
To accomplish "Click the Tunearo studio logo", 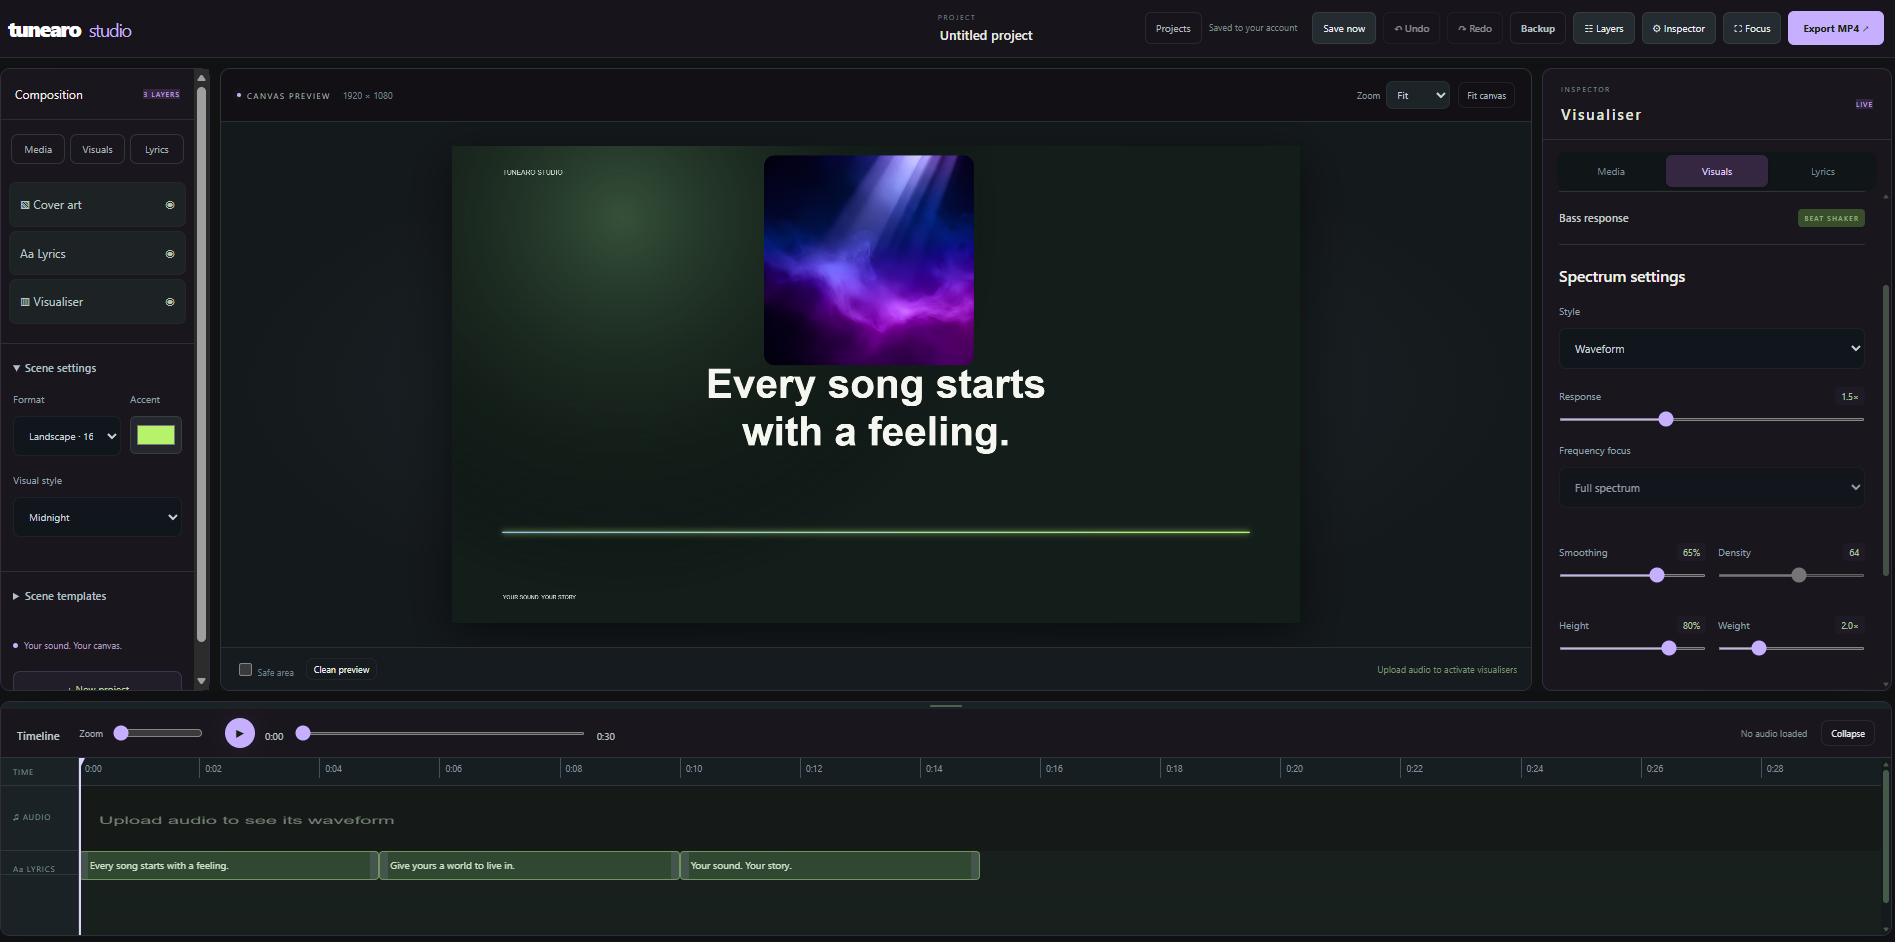I will pos(70,30).
